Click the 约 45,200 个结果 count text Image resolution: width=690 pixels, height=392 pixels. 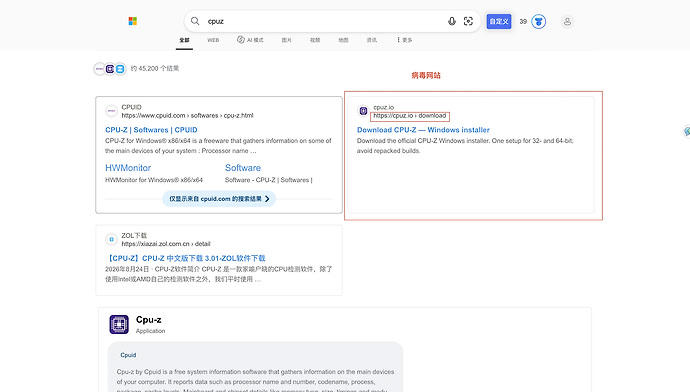154,69
